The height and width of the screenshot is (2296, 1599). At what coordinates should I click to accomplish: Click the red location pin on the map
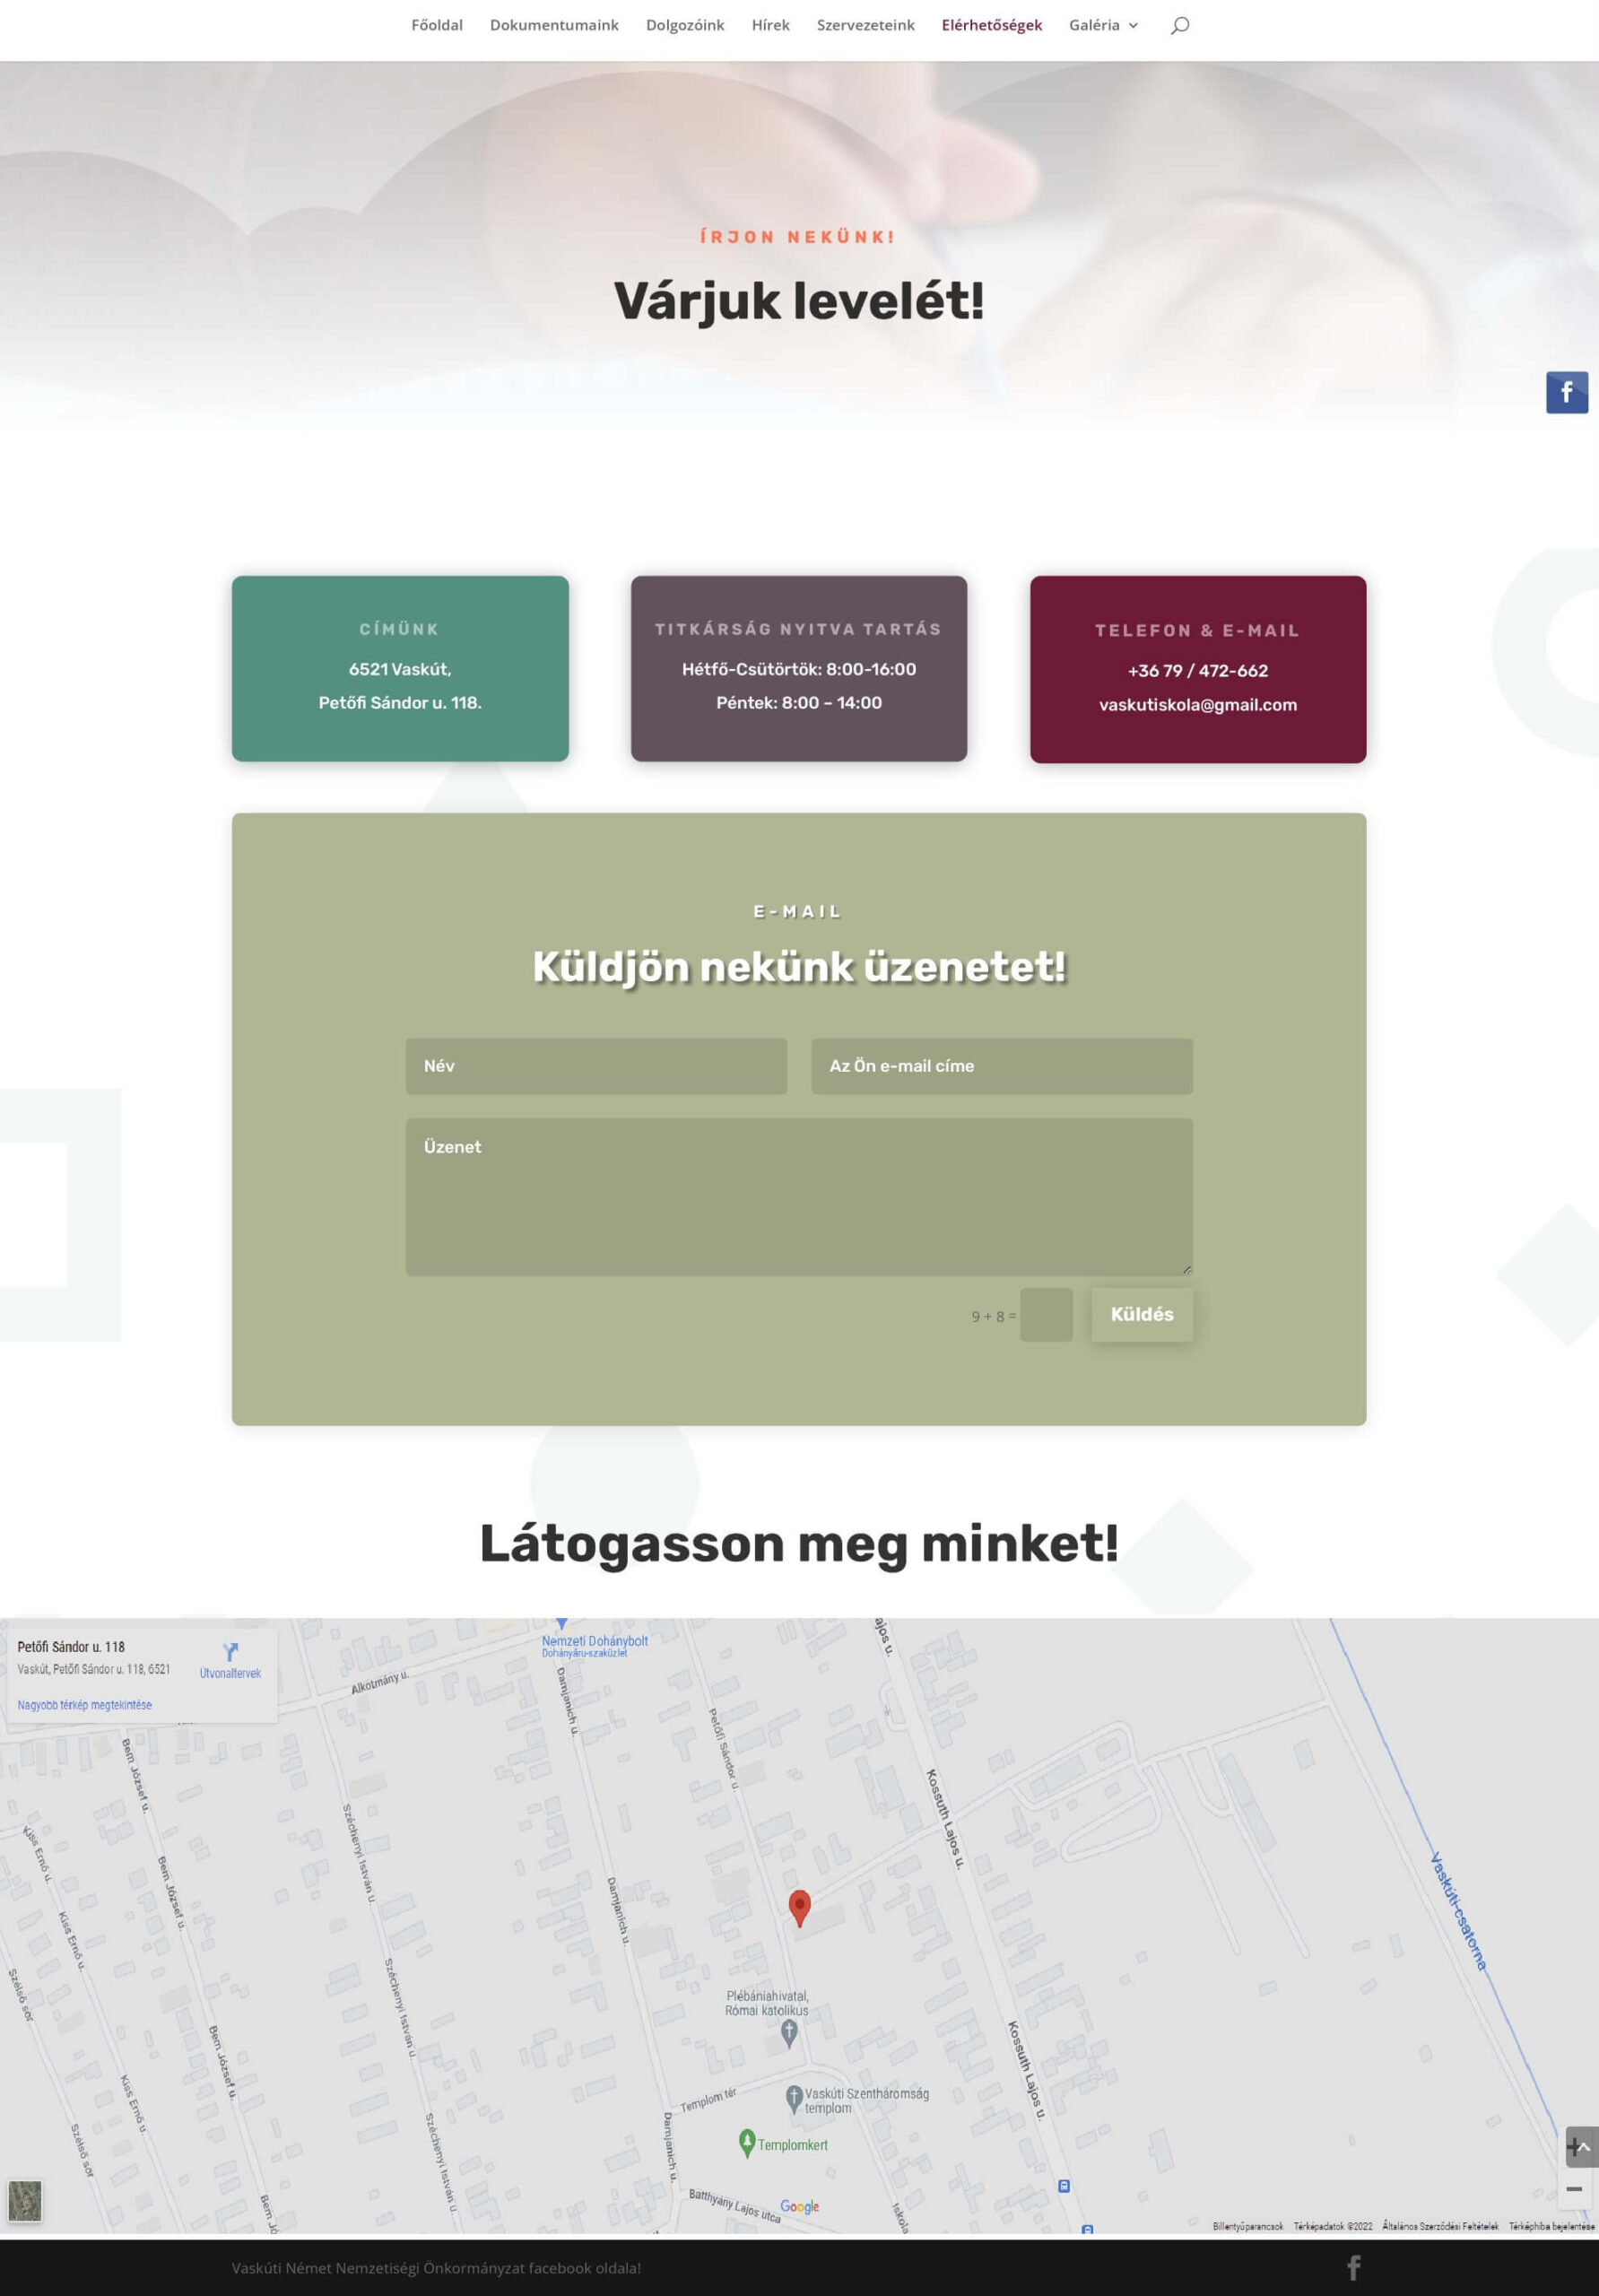point(799,1905)
